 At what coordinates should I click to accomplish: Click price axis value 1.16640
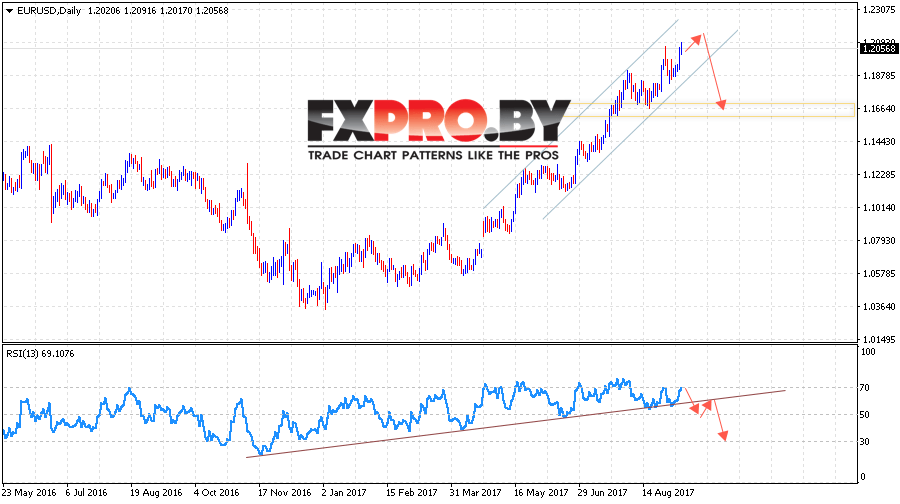[879, 108]
